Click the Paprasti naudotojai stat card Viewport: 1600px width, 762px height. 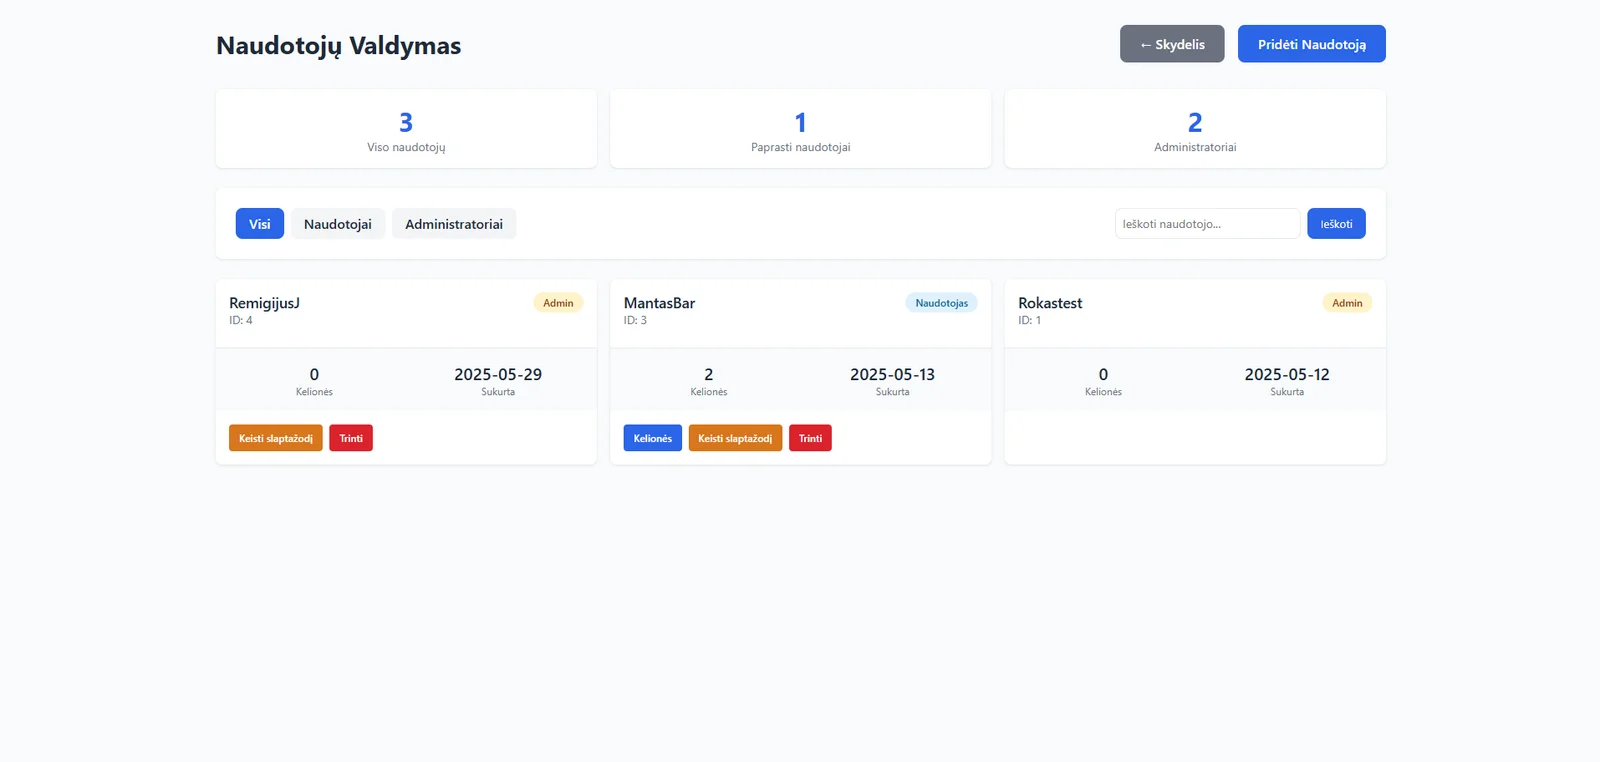pos(800,129)
